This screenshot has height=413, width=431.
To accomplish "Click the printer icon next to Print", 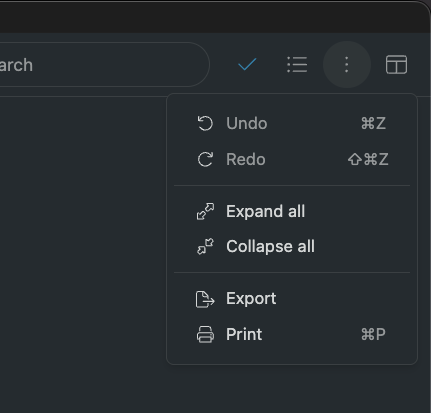I will coord(205,334).
